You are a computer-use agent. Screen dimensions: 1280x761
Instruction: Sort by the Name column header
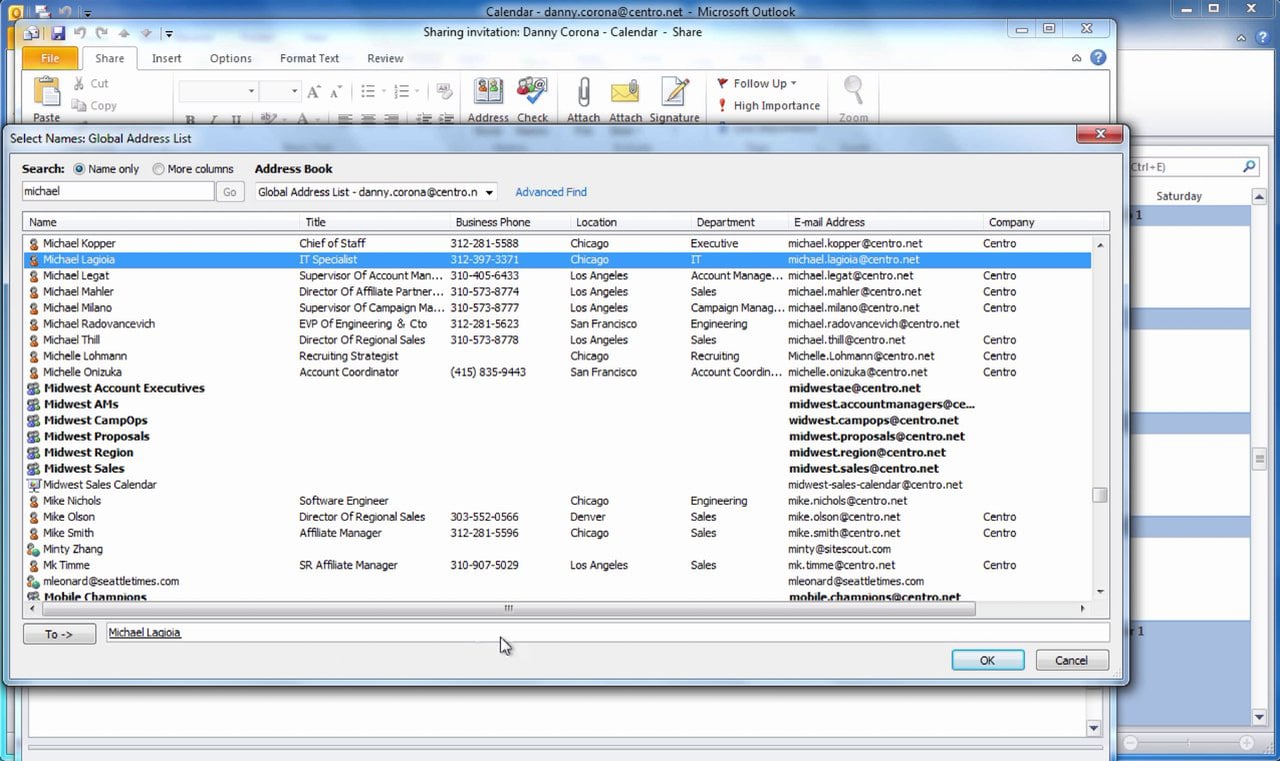coord(162,222)
